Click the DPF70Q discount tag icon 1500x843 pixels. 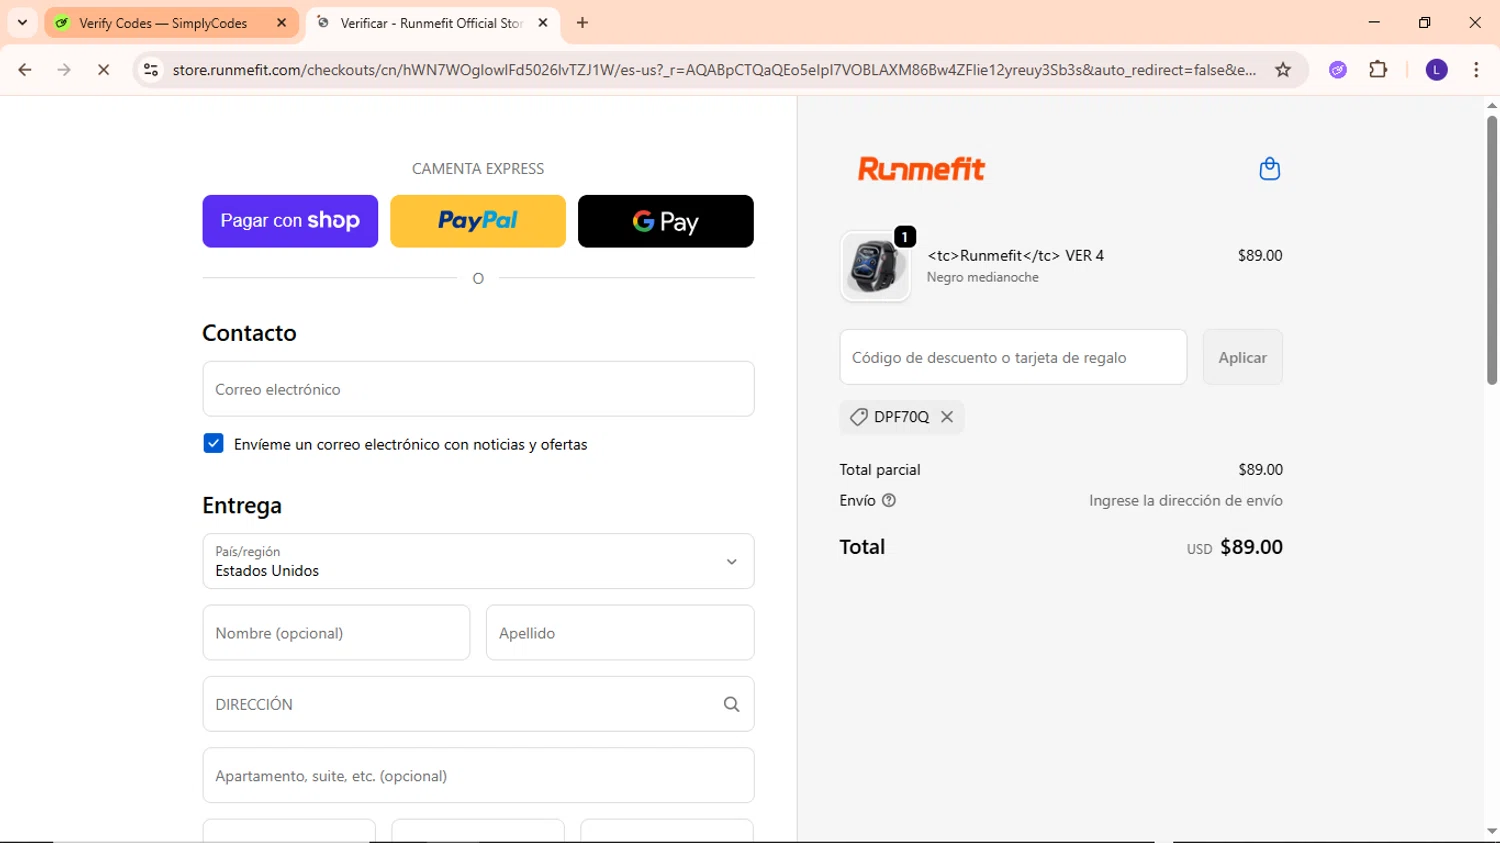tap(858, 417)
